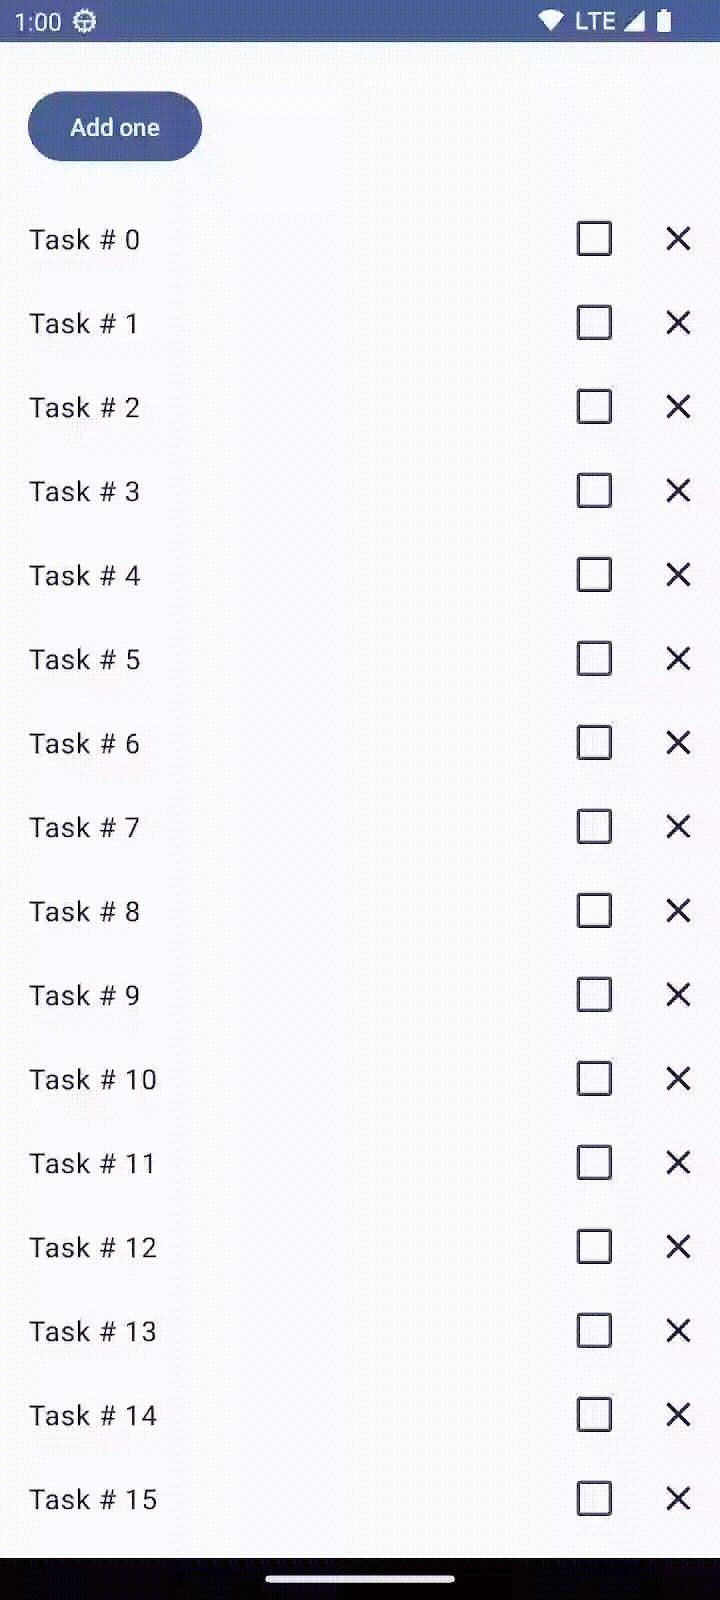
Task: Click the X icon next to Task # 5
Action: 677,658
